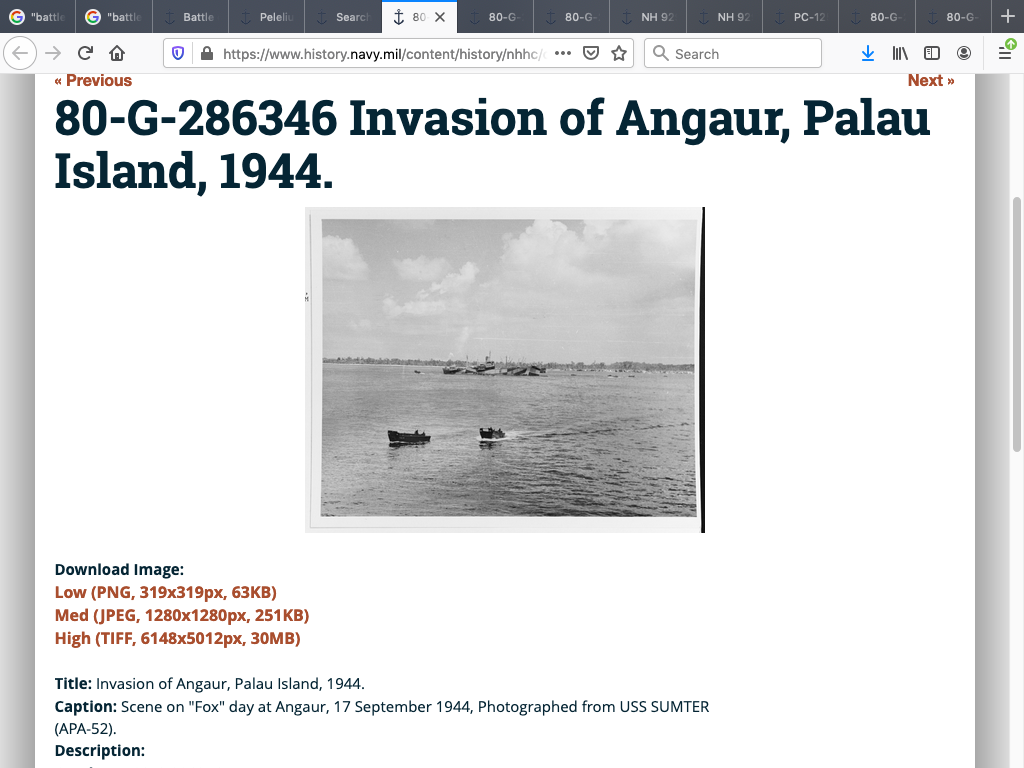Image resolution: width=1024 pixels, height=768 pixels.
Task: Click the page vertical scrollbar
Action: click(1017, 320)
